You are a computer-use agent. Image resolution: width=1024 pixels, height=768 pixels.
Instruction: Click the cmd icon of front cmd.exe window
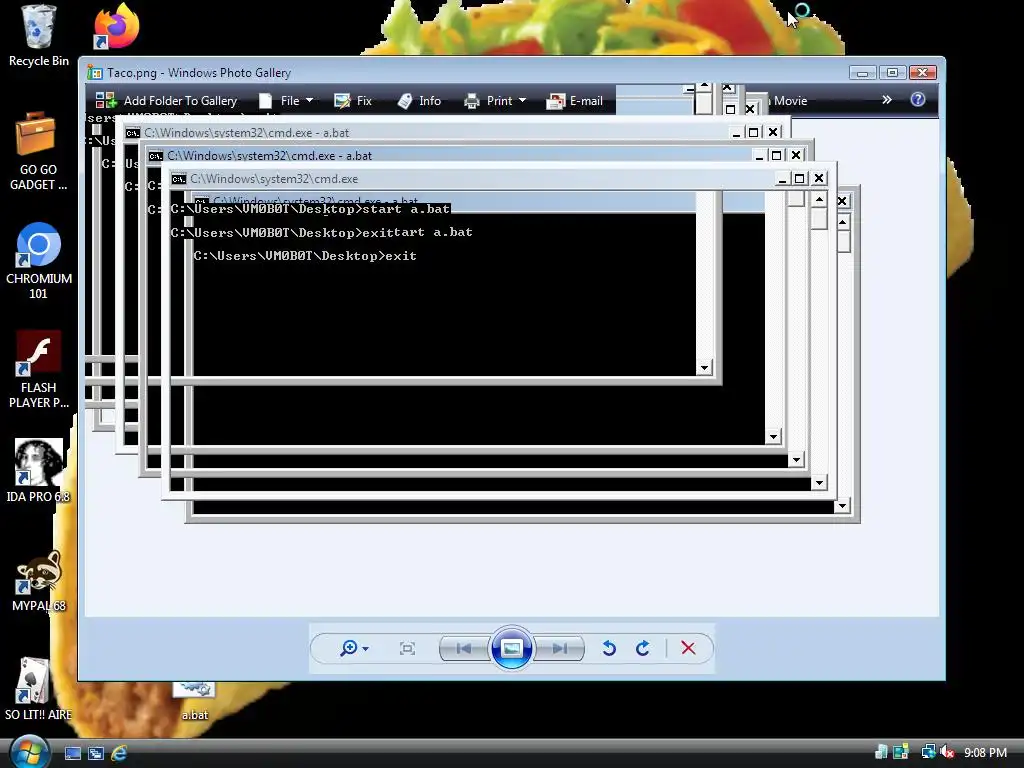click(178, 179)
